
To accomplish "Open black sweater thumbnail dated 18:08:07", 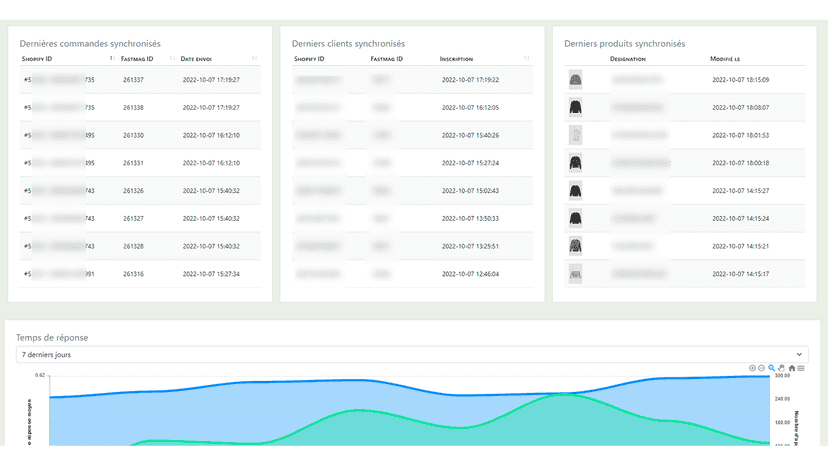I will pyautogui.click(x=576, y=107).
